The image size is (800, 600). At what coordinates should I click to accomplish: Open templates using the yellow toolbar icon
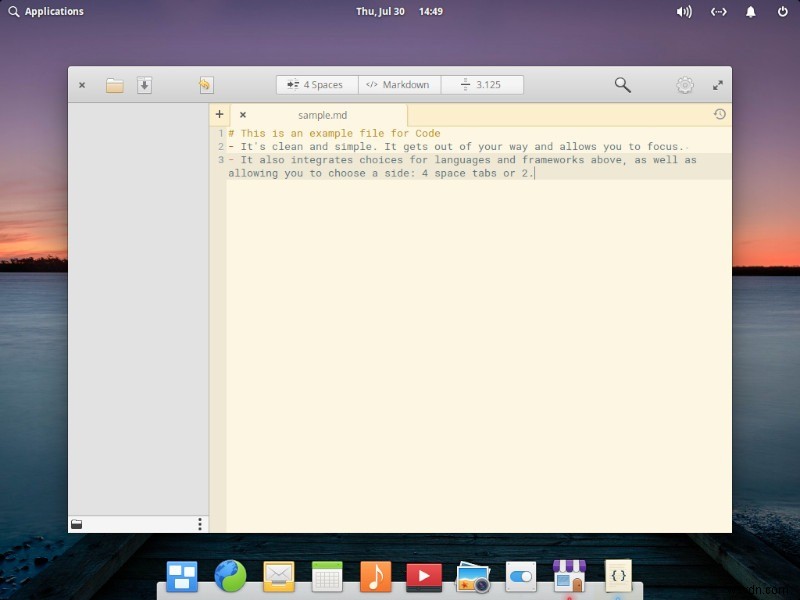point(205,85)
